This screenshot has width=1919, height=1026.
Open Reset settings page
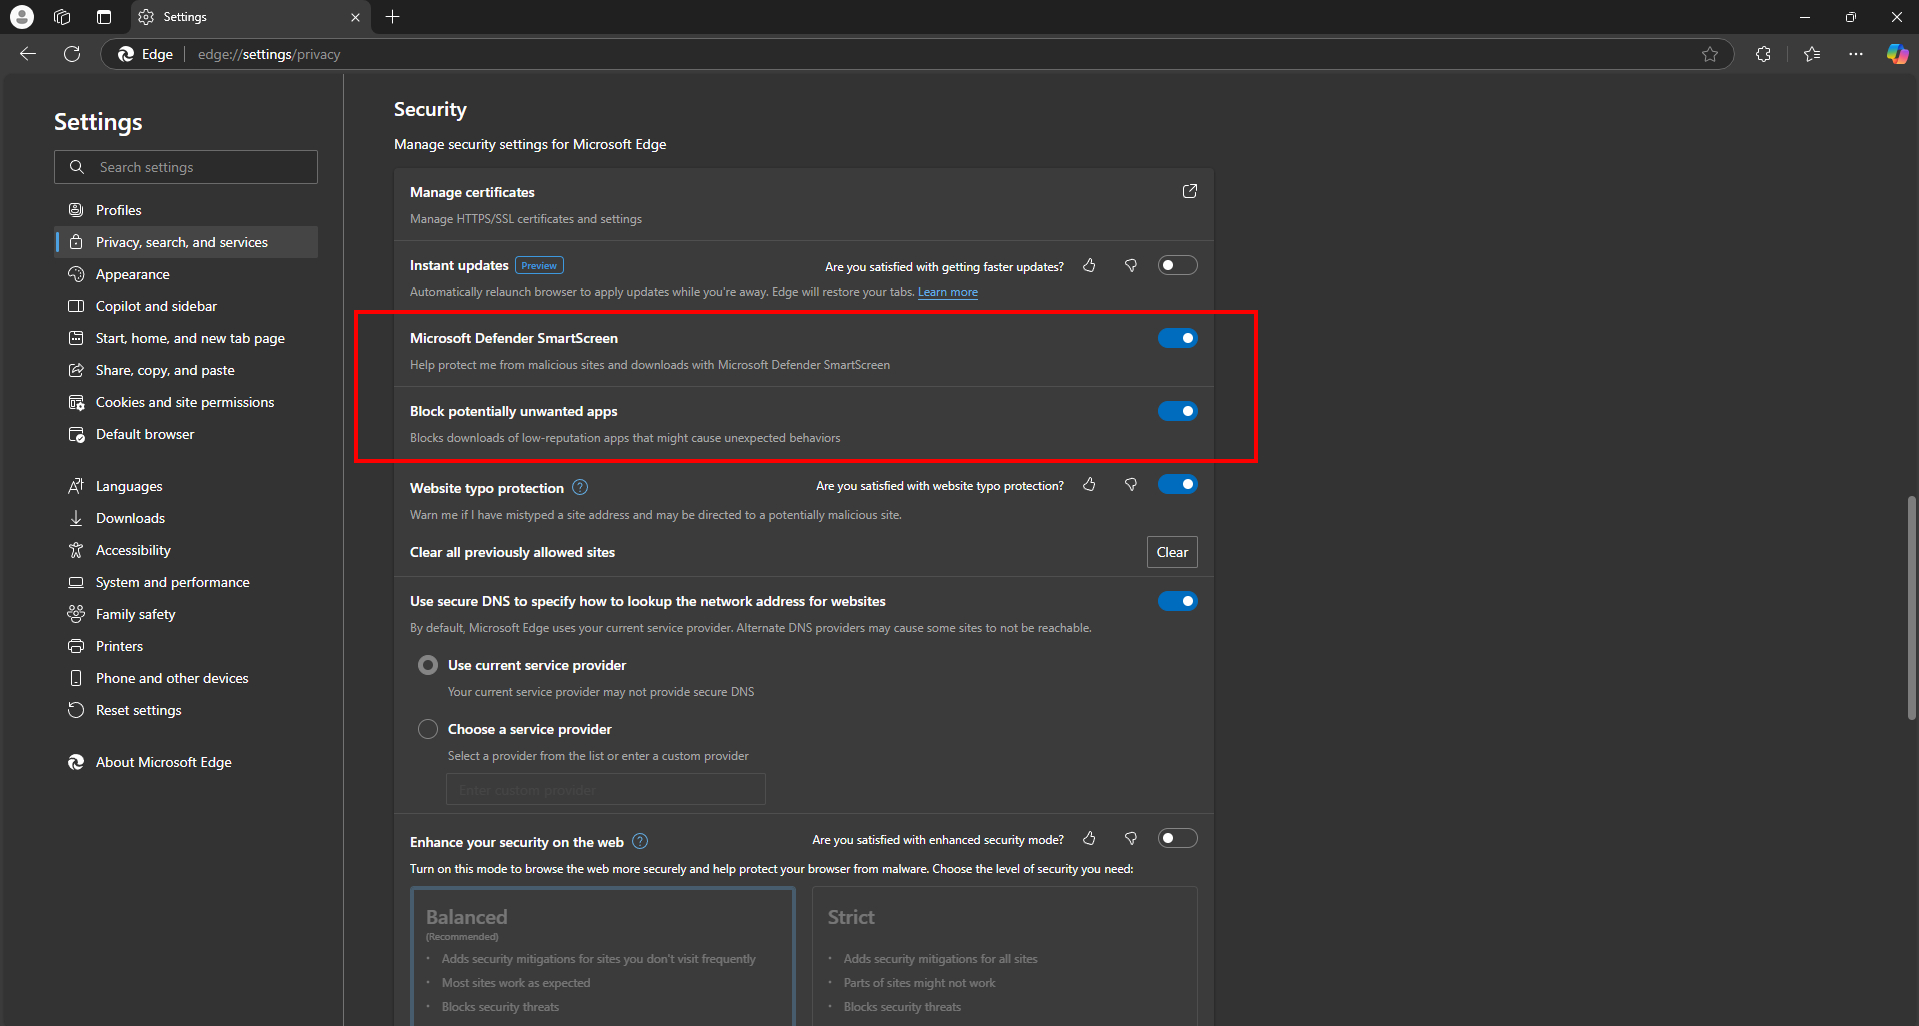pyautogui.click(x=186, y=710)
